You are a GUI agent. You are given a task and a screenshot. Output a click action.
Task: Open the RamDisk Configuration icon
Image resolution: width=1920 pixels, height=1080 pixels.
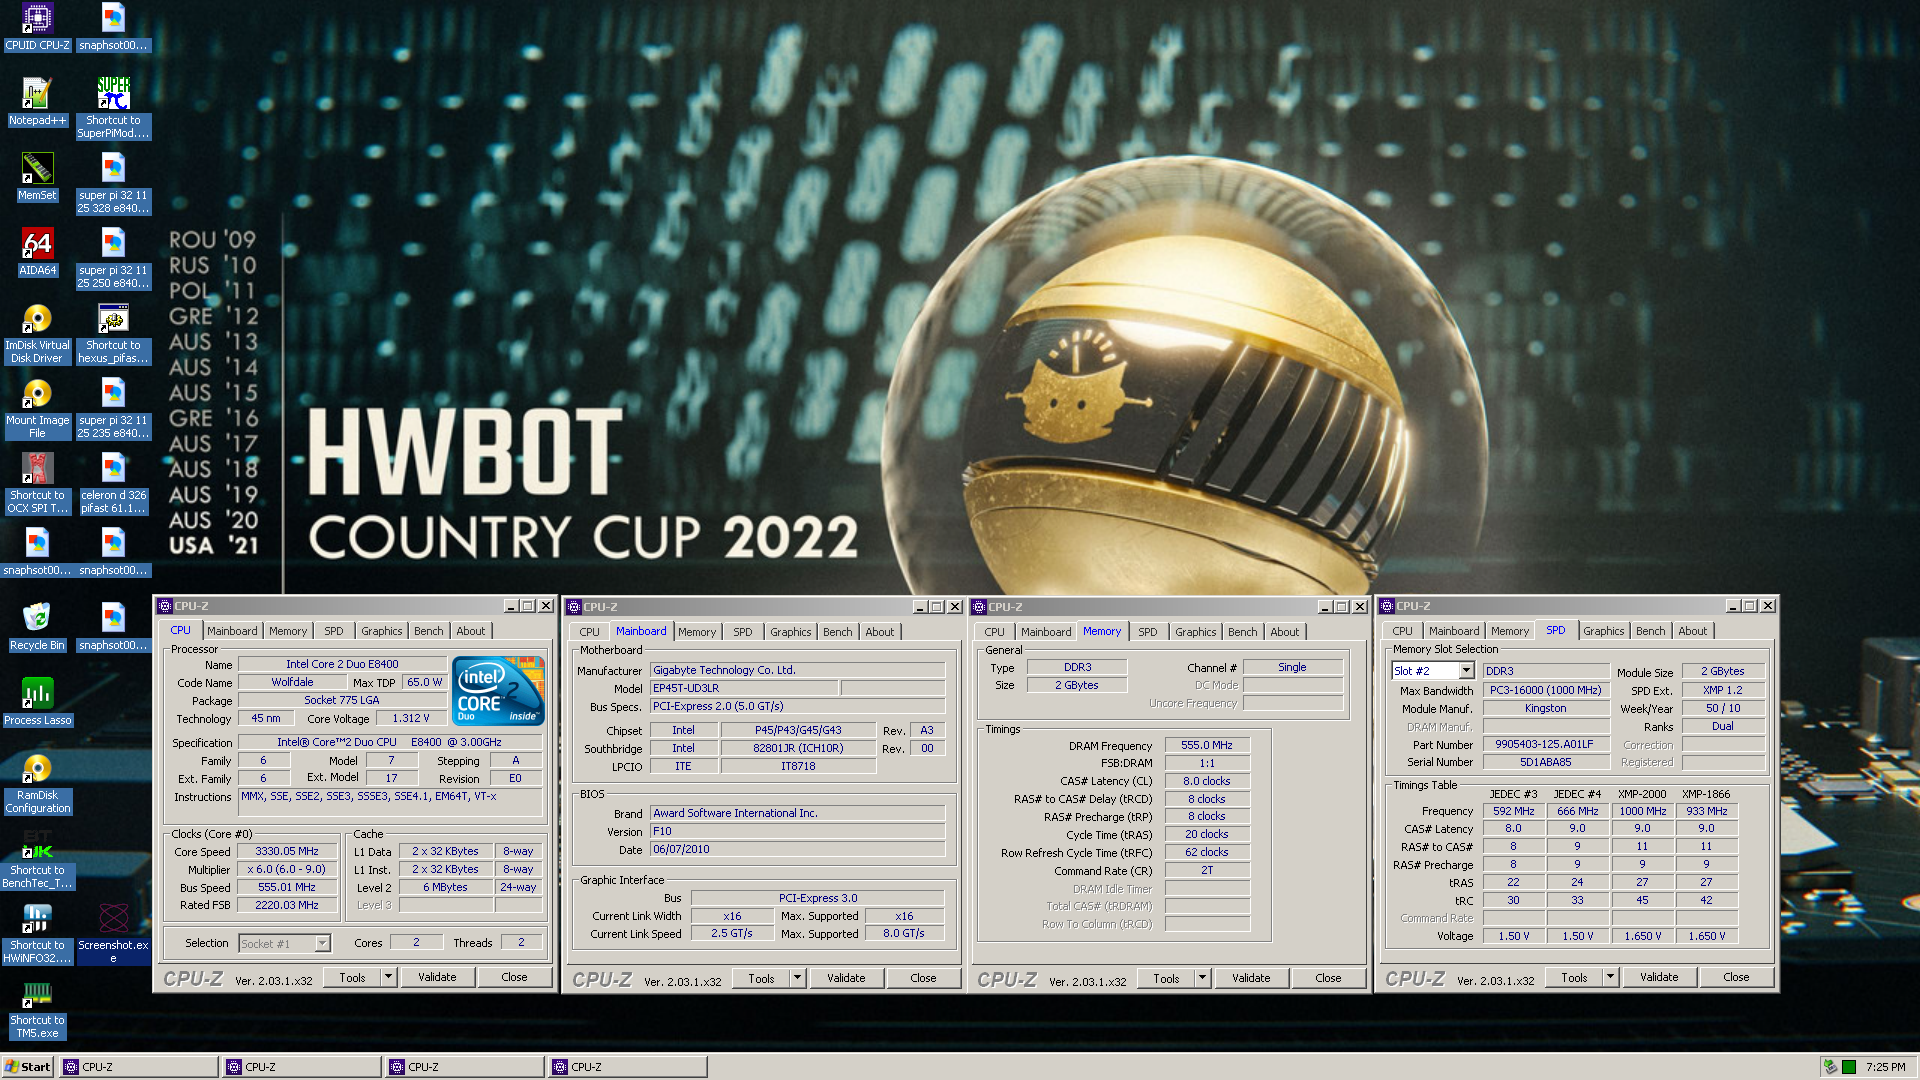[x=37, y=783]
